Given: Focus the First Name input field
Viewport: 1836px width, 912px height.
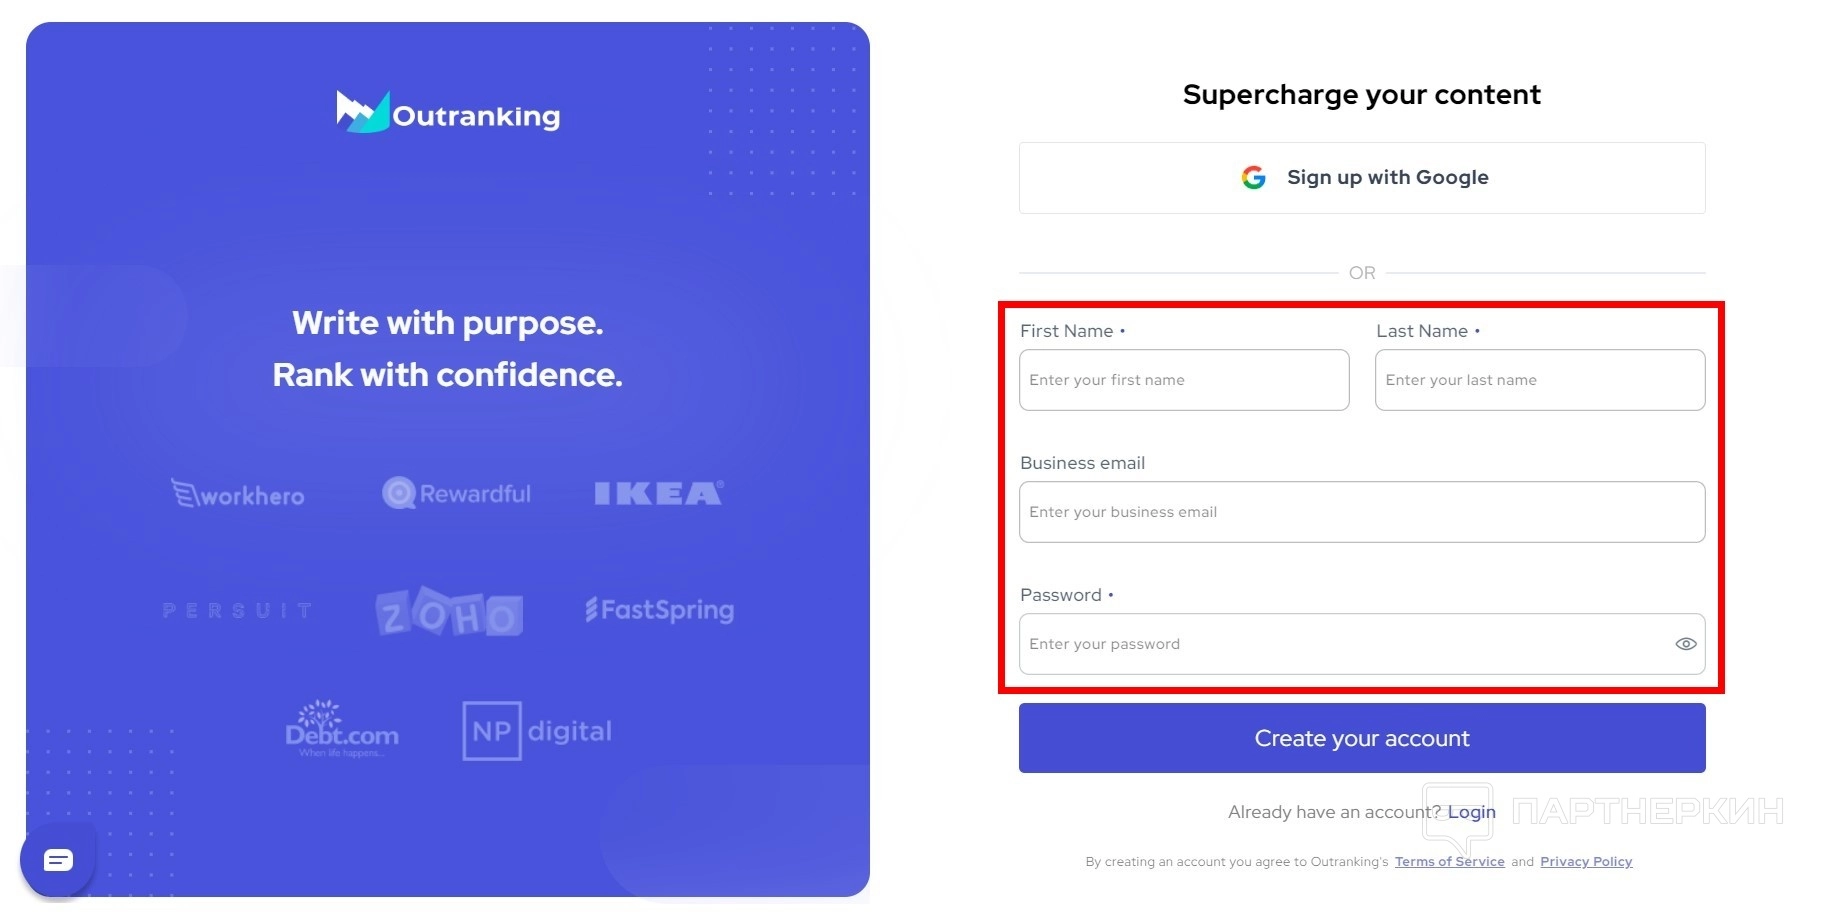Looking at the screenshot, I should 1184,380.
